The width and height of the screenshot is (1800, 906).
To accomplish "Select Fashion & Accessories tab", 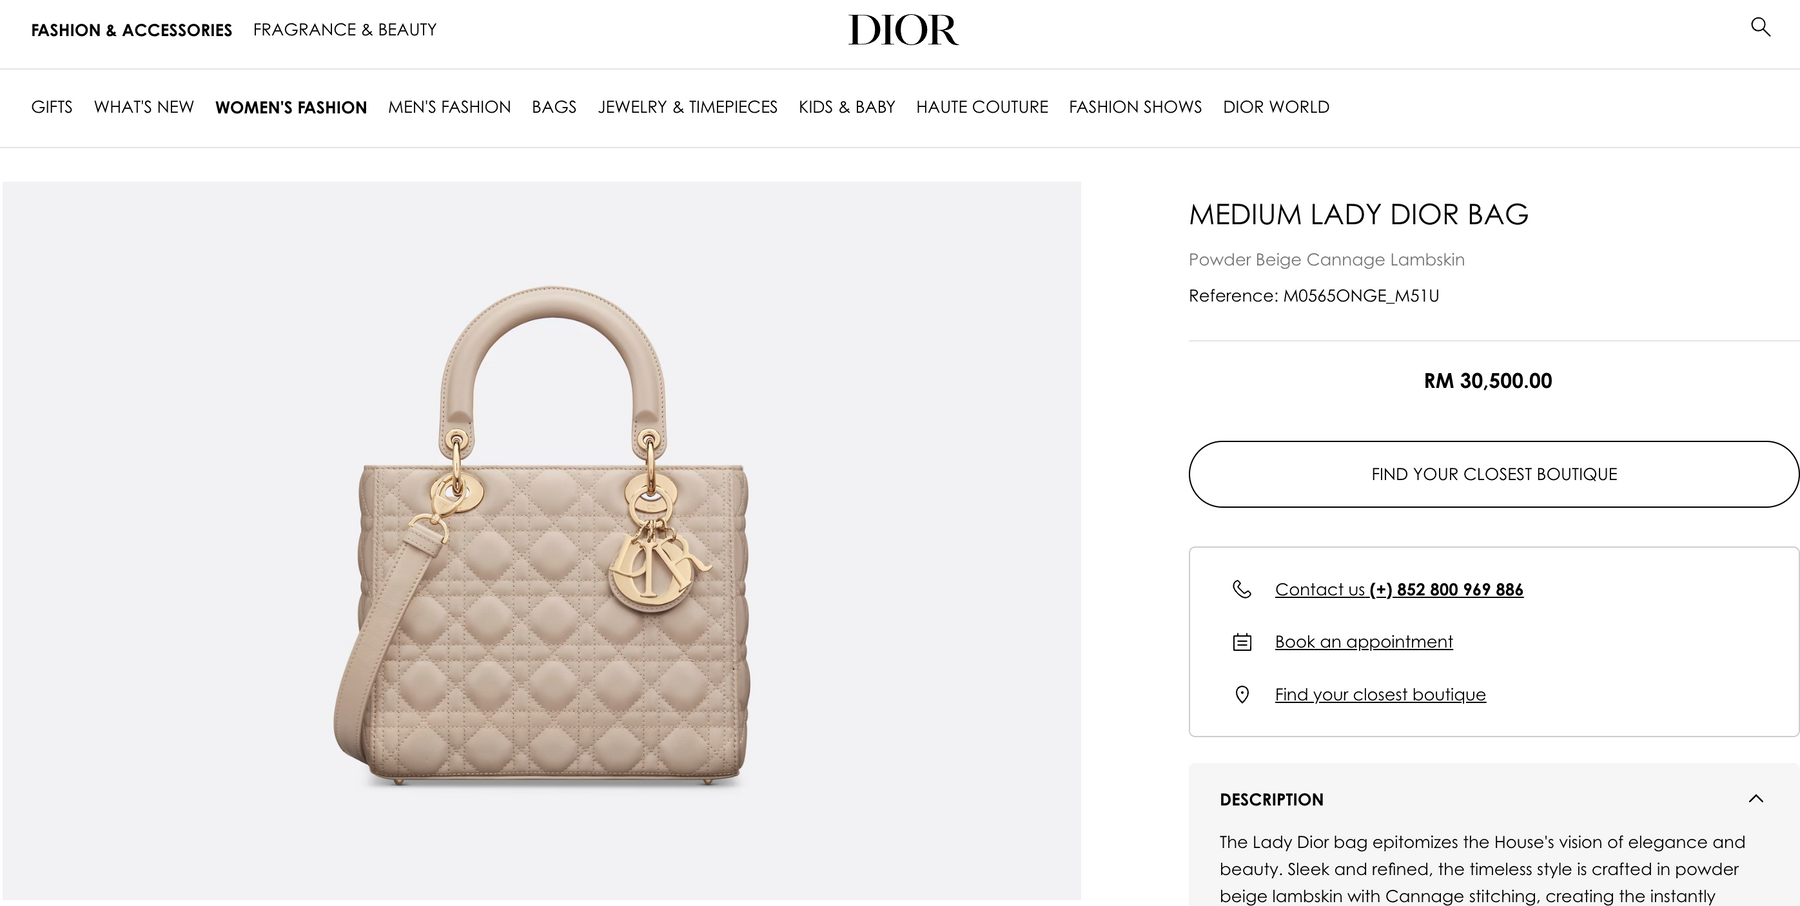I will (x=131, y=30).
